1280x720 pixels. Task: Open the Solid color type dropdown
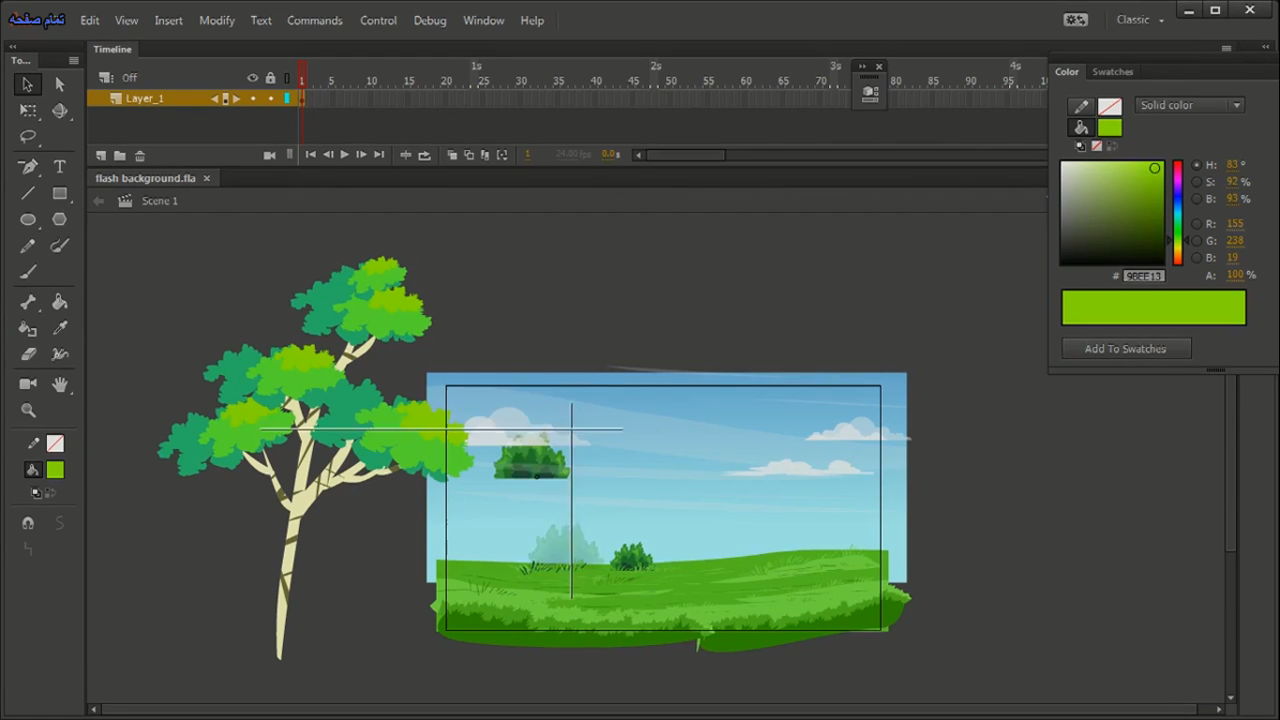(x=1189, y=105)
